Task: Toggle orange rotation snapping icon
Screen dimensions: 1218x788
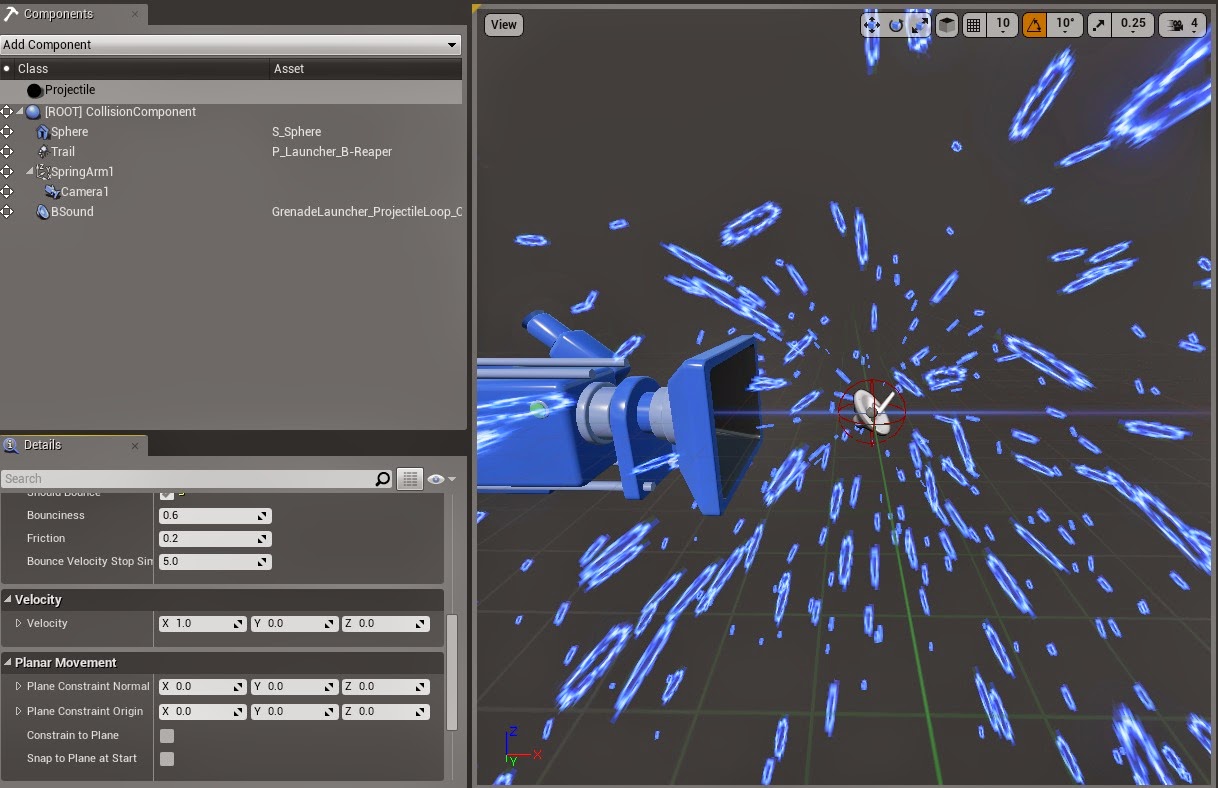Action: pos(1035,25)
